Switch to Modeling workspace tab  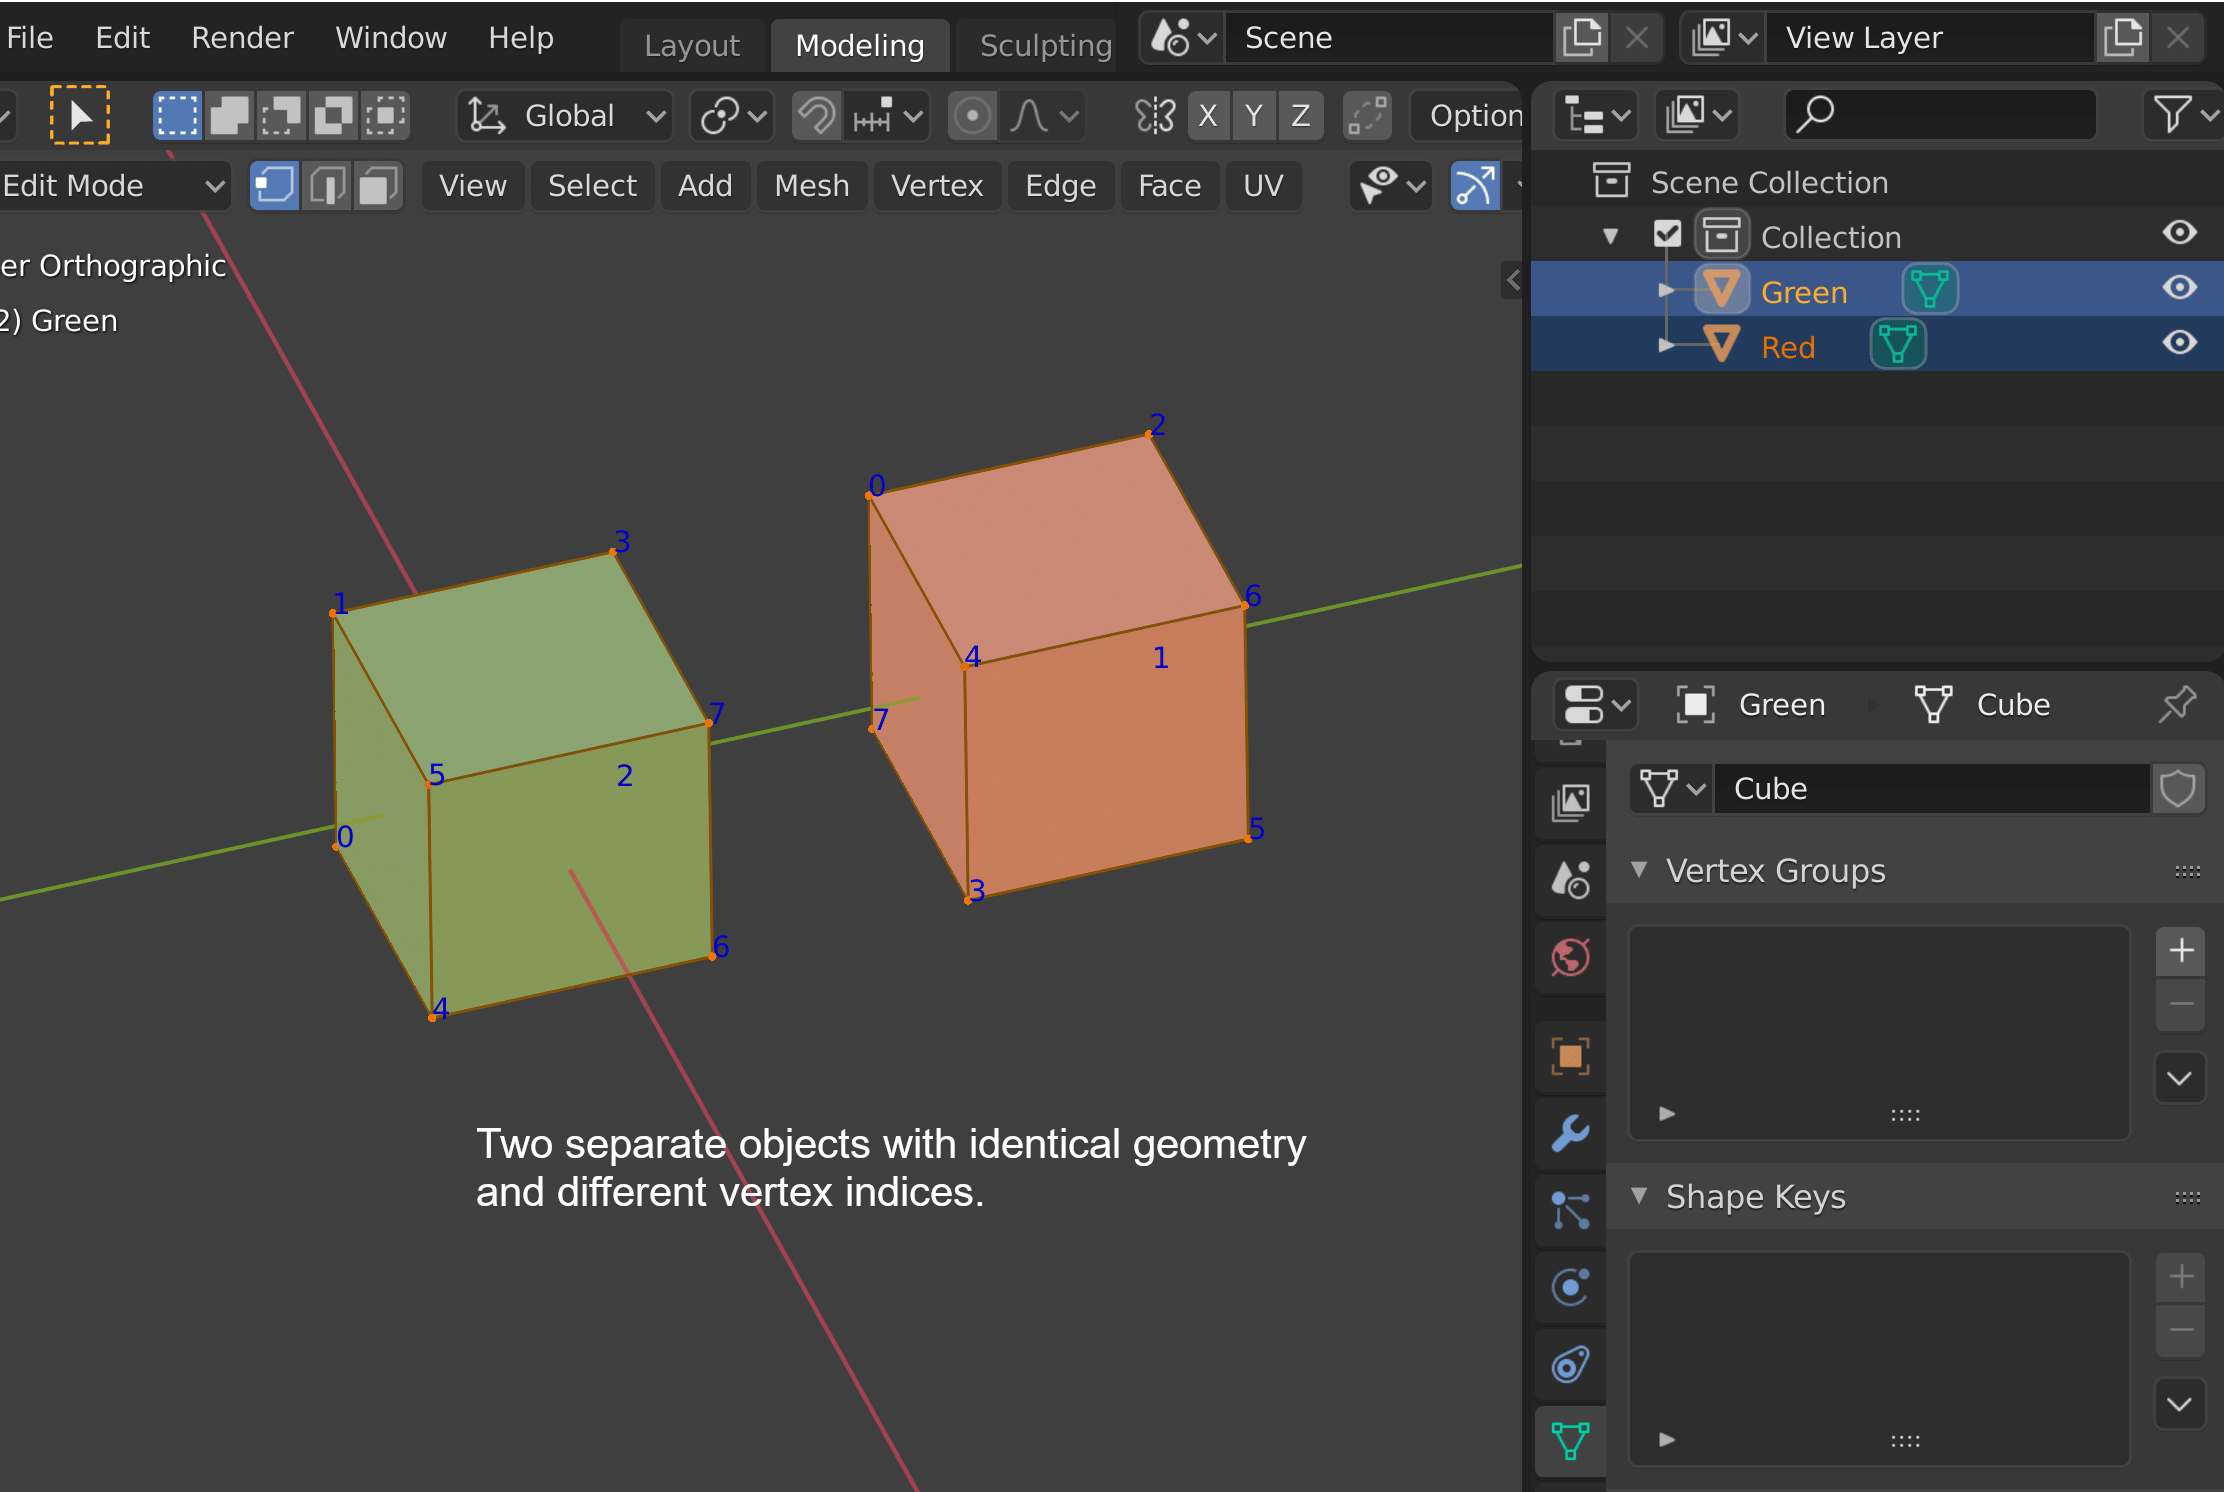(860, 46)
